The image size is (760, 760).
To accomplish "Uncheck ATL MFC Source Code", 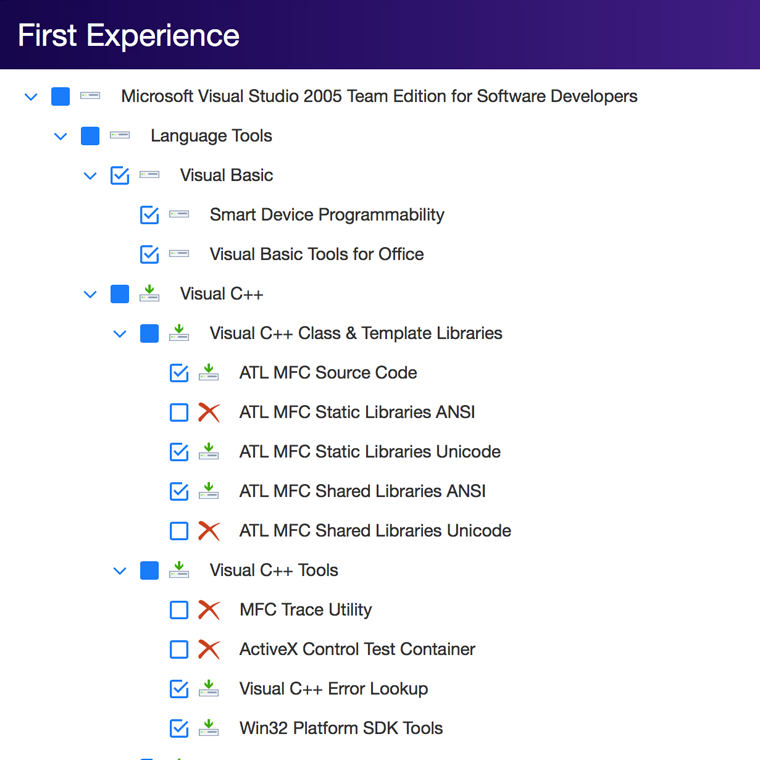I will pos(179,373).
